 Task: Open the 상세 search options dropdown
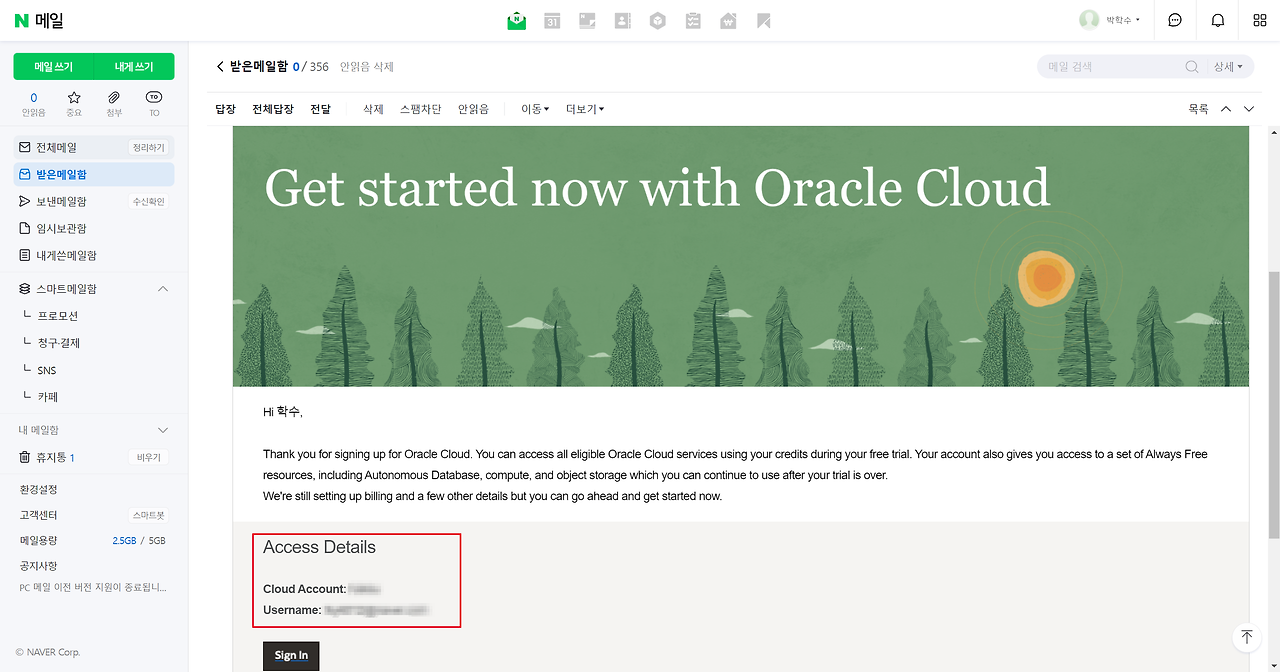click(1228, 67)
